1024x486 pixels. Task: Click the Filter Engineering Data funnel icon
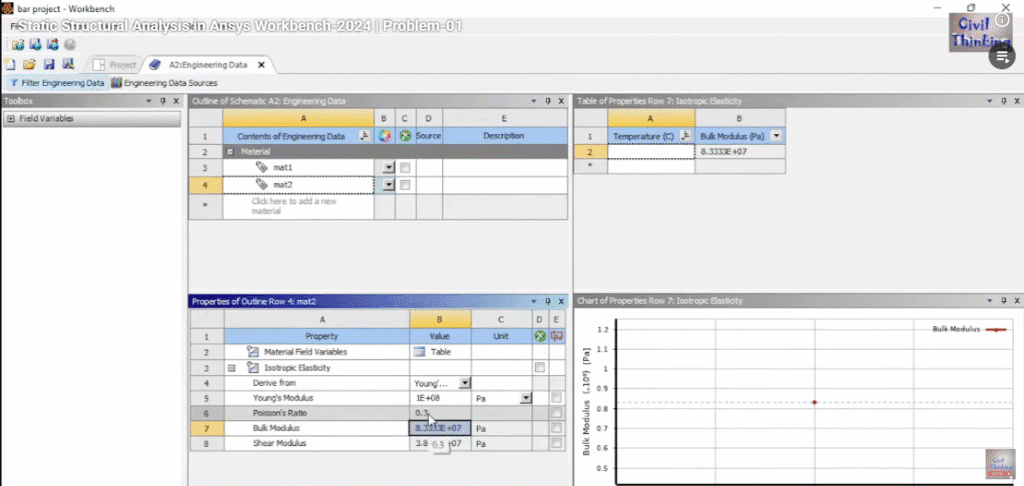click(14, 83)
